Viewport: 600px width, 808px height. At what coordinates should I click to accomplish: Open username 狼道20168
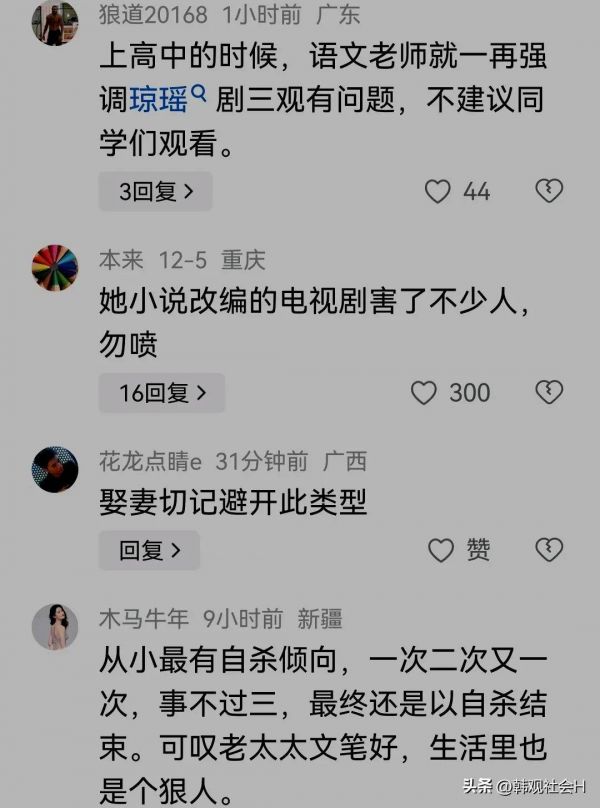point(153,14)
